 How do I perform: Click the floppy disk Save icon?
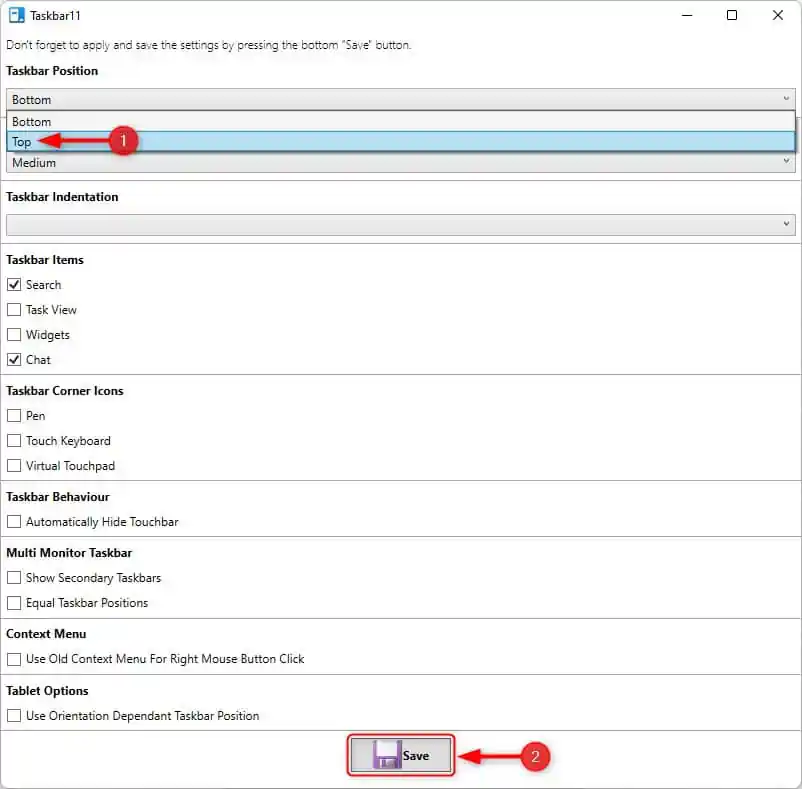[387, 755]
